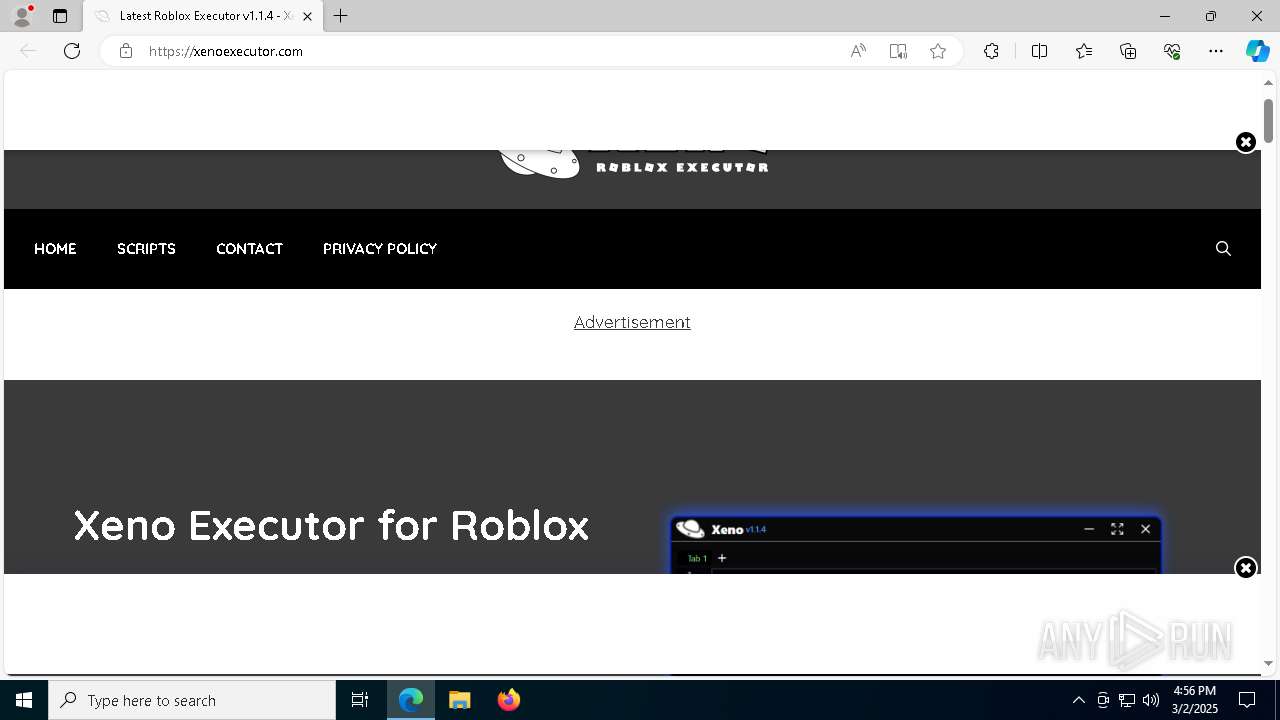
Task: Open PRIVACY POLICY page
Action: (x=380, y=249)
